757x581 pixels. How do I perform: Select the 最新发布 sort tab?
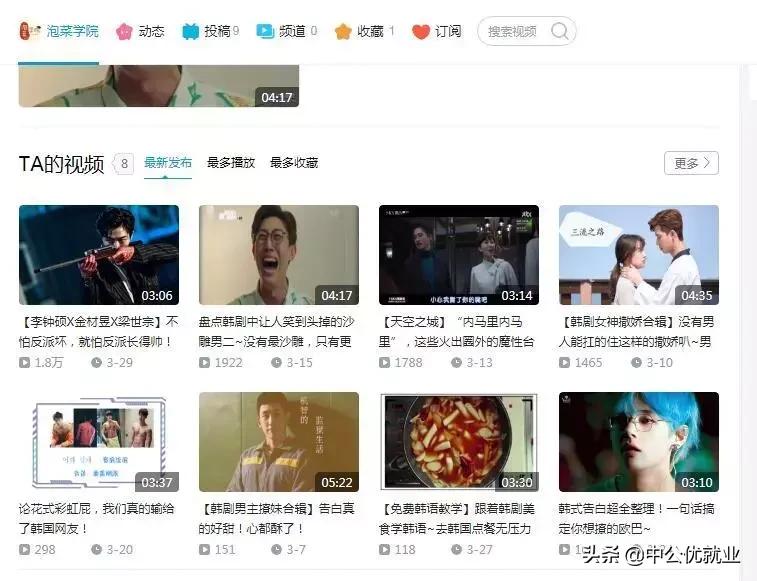click(x=168, y=163)
